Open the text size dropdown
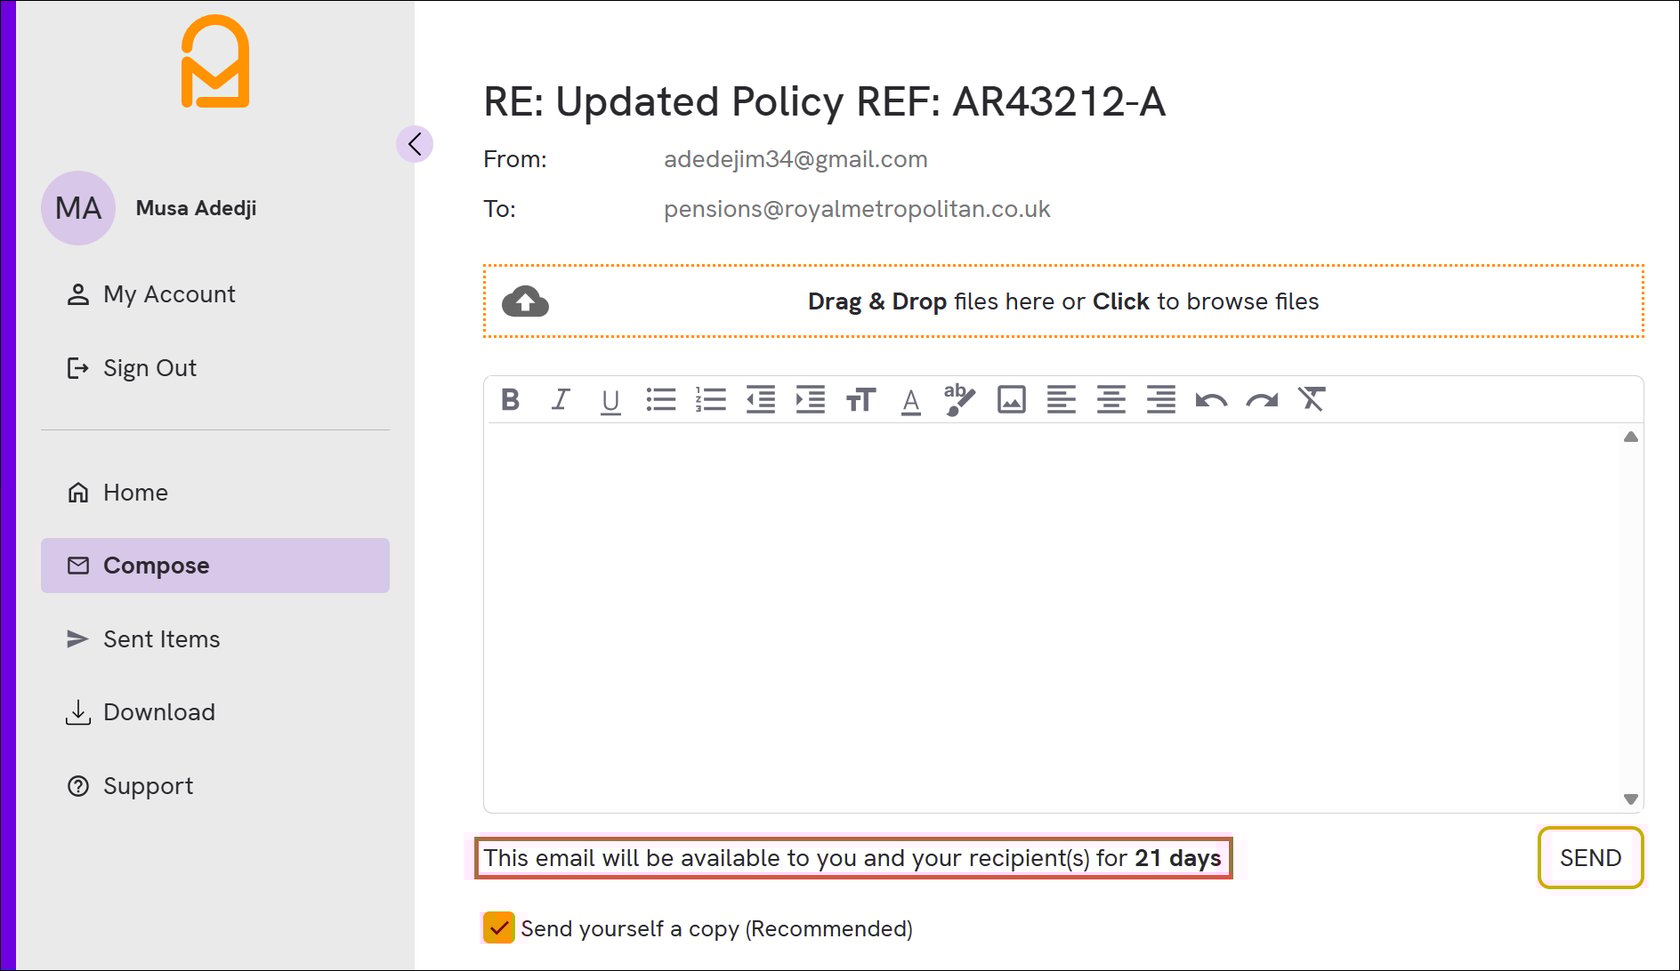This screenshot has height=971, width=1680. pyautogui.click(x=861, y=399)
